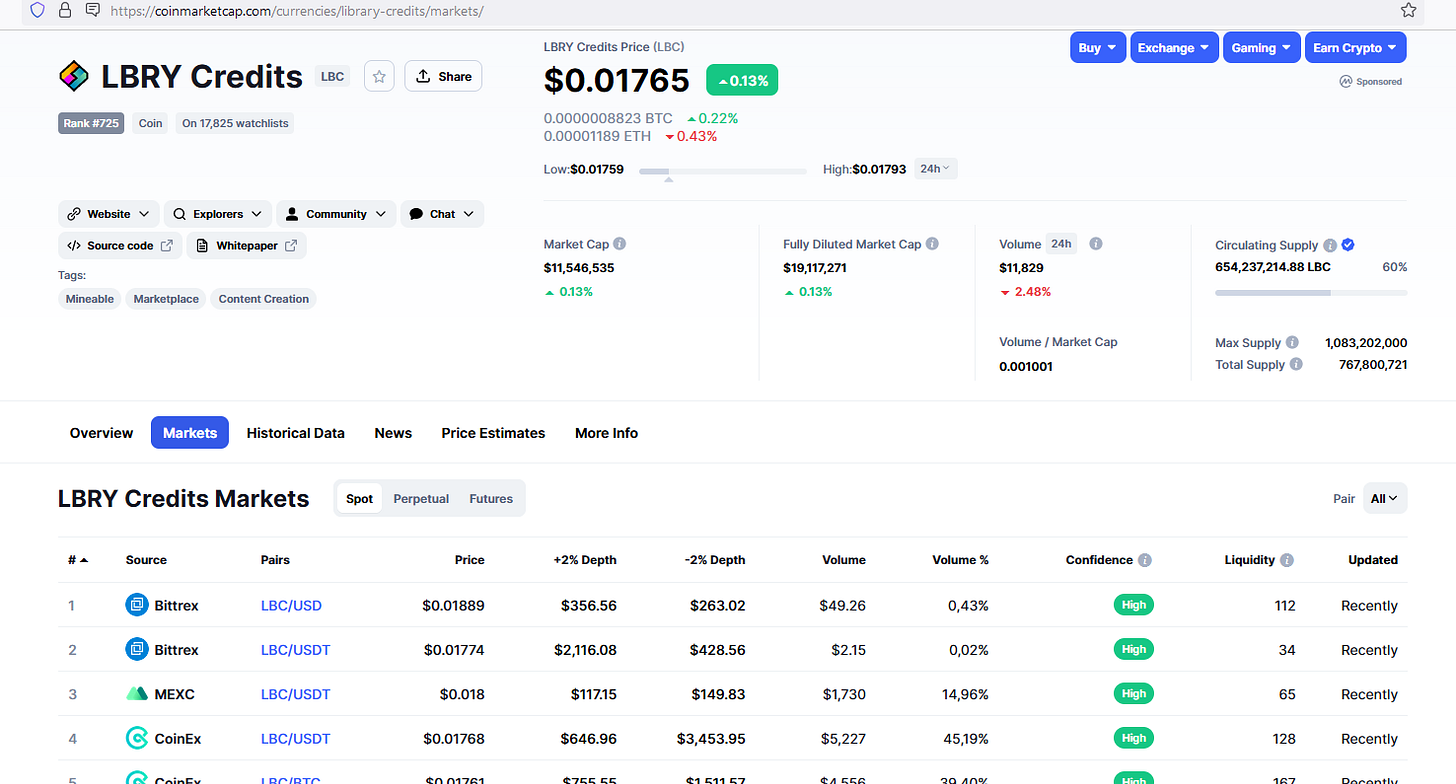Click the browser address bar URL

(297, 11)
